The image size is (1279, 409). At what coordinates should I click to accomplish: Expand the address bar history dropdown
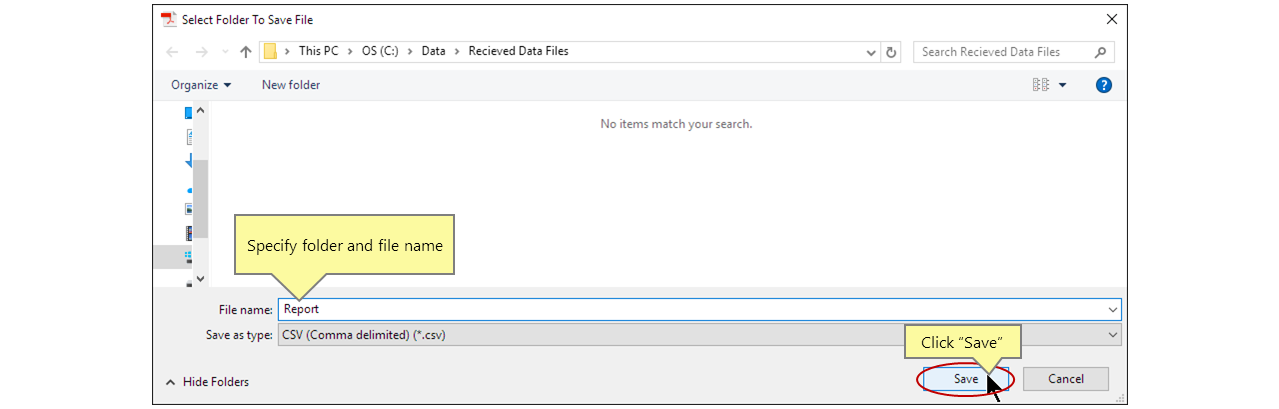pyautogui.click(x=871, y=52)
